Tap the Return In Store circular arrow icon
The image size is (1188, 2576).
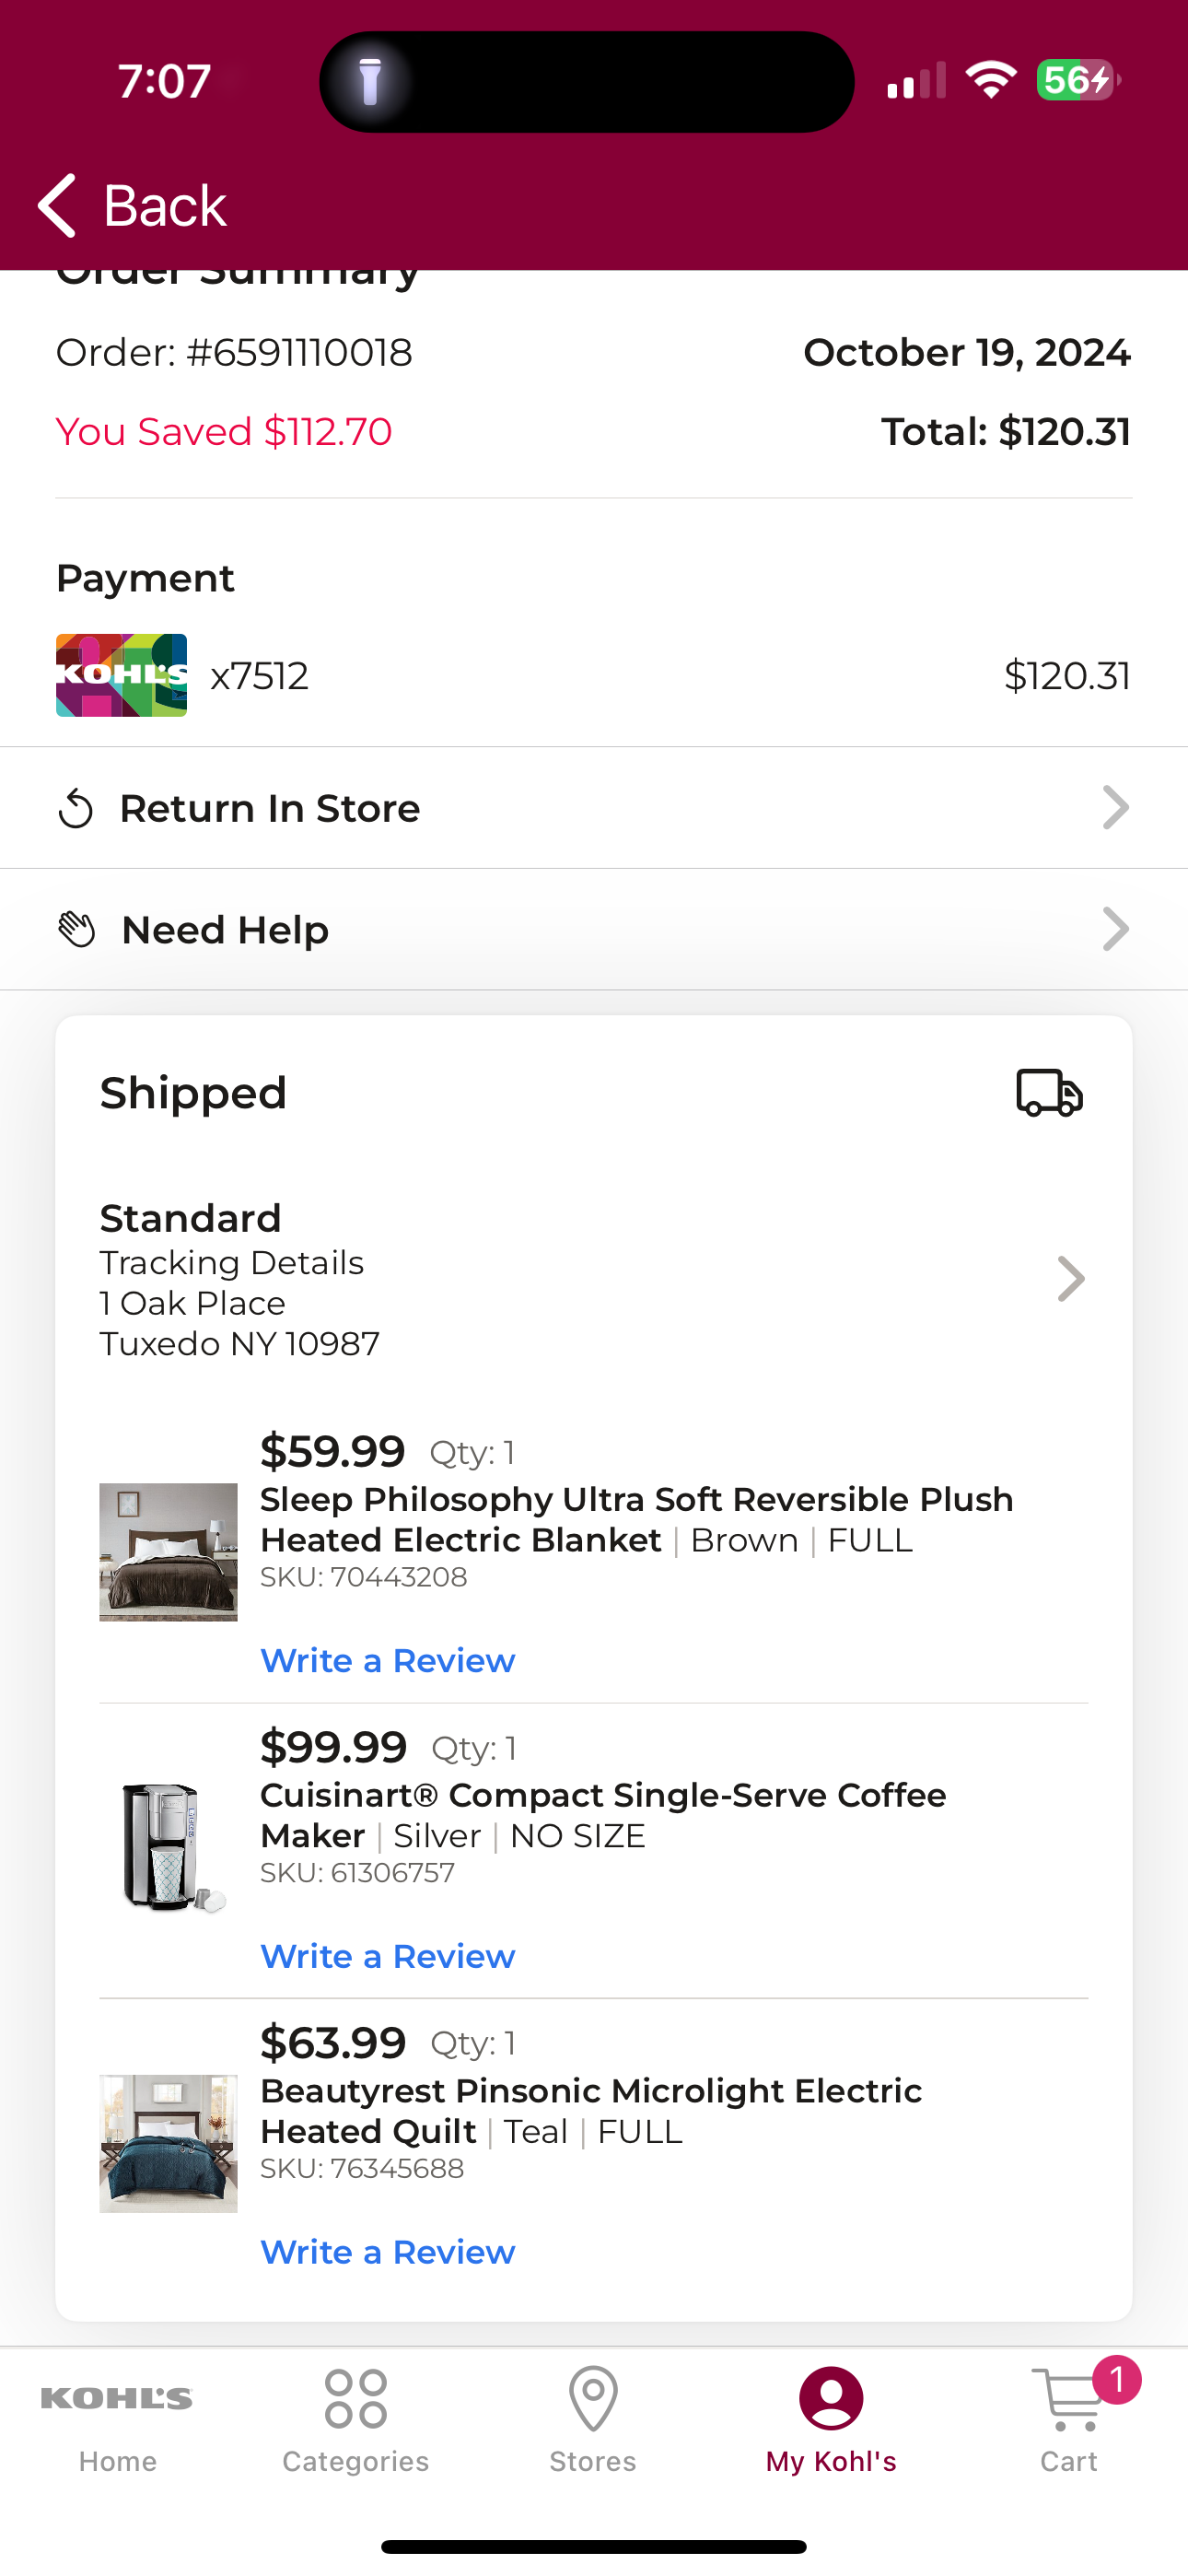pos(76,808)
